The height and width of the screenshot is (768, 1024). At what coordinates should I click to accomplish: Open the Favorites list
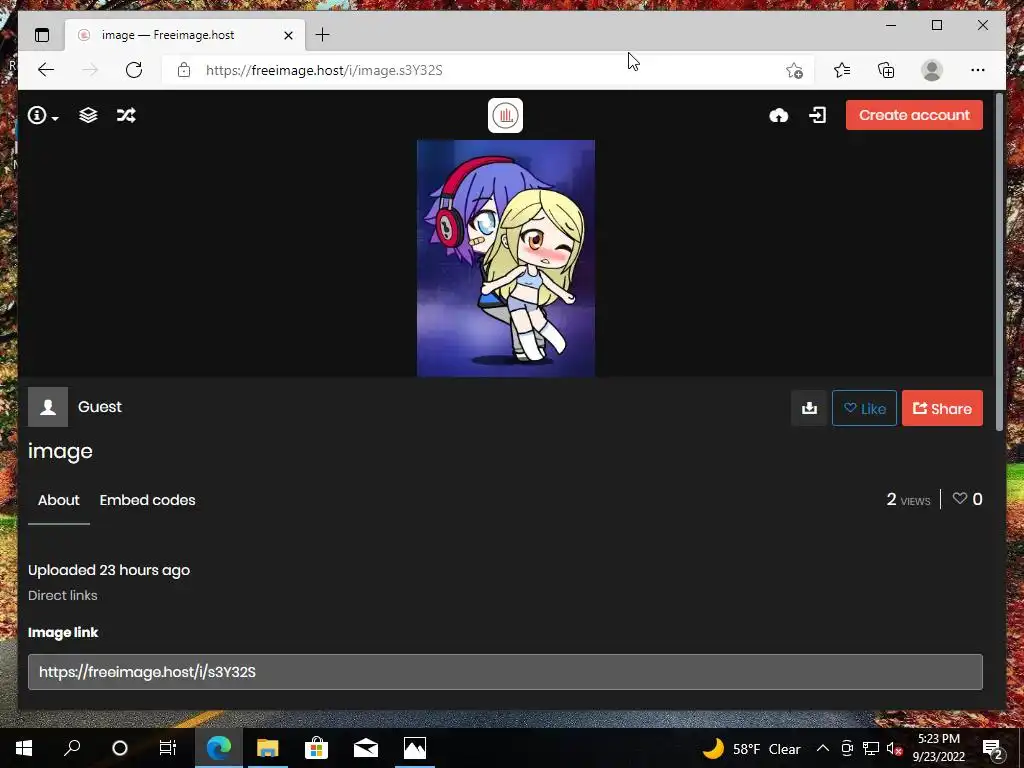pyautogui.click(x=842, y=70)
